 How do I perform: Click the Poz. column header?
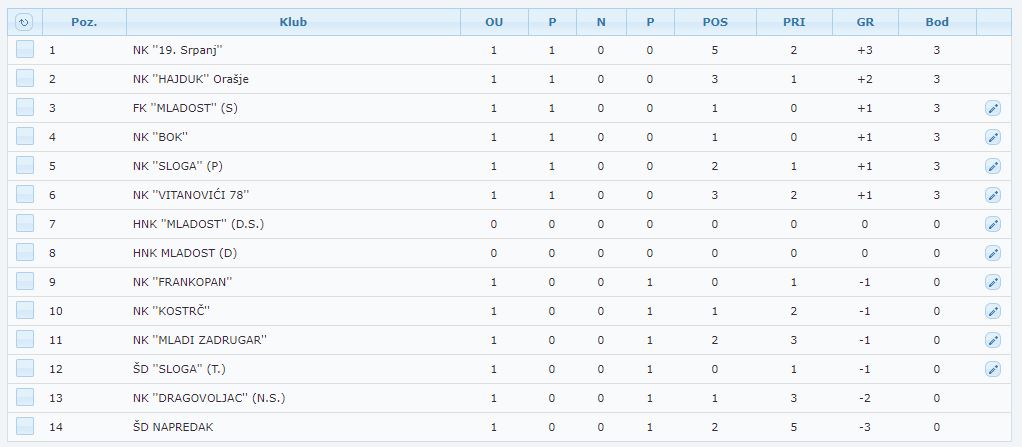click(x=84, y=22)
